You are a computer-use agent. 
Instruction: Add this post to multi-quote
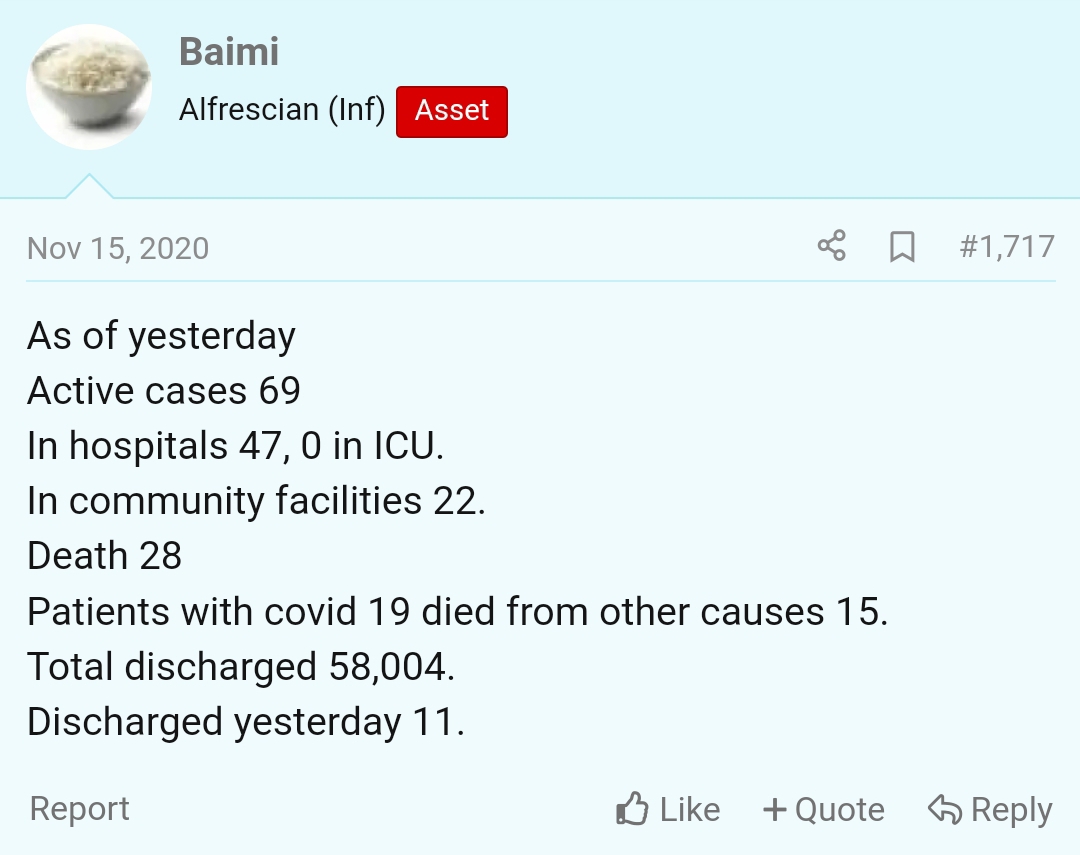pos(824,810)
